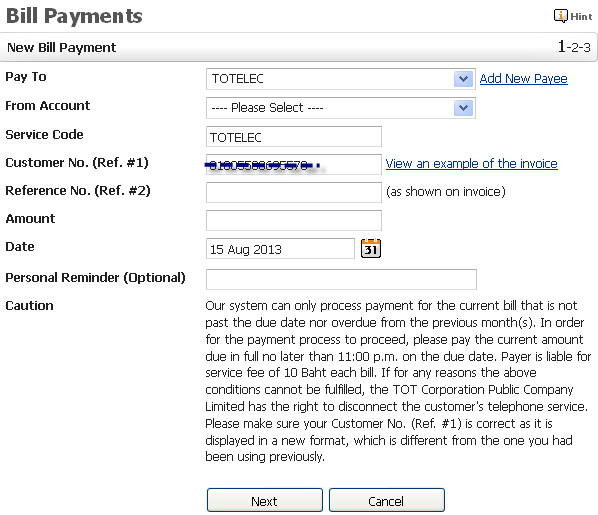598x515 pixels.
Task: Open View an example of the invoice
Action: coord(471,164)
